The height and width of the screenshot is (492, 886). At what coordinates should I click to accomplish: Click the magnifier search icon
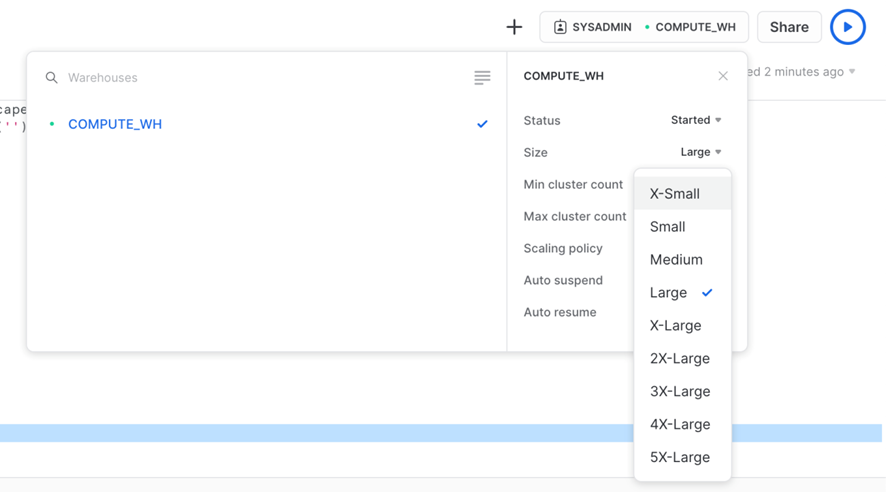coord(52,77)
